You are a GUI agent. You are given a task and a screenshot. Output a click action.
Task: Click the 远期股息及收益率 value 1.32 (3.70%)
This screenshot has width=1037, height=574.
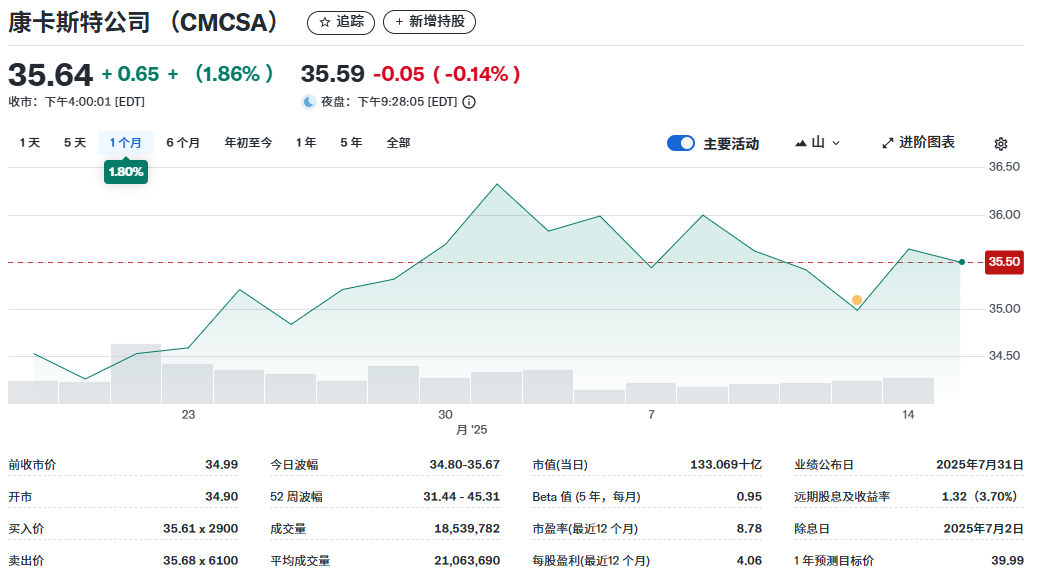coord(982,497)
